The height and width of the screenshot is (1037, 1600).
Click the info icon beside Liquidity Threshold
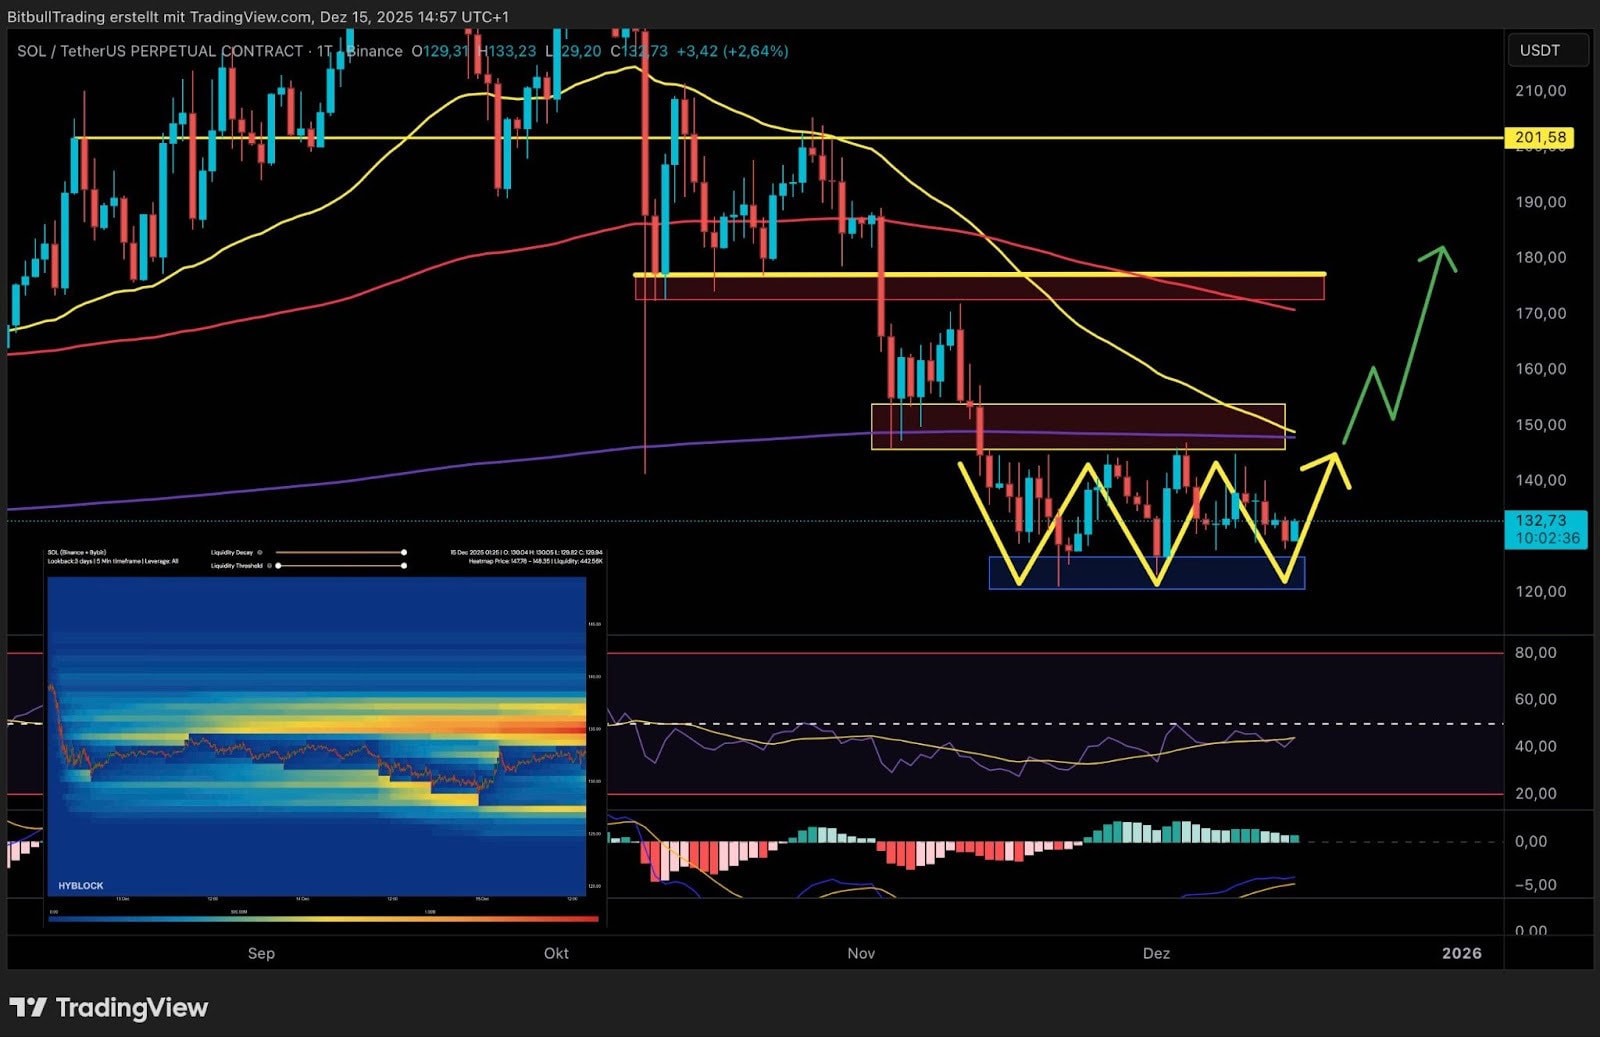click(269, 565)
